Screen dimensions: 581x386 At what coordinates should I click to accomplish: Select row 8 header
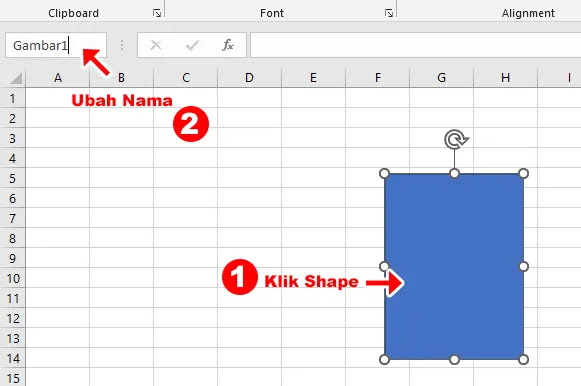(x=13, y=238)
